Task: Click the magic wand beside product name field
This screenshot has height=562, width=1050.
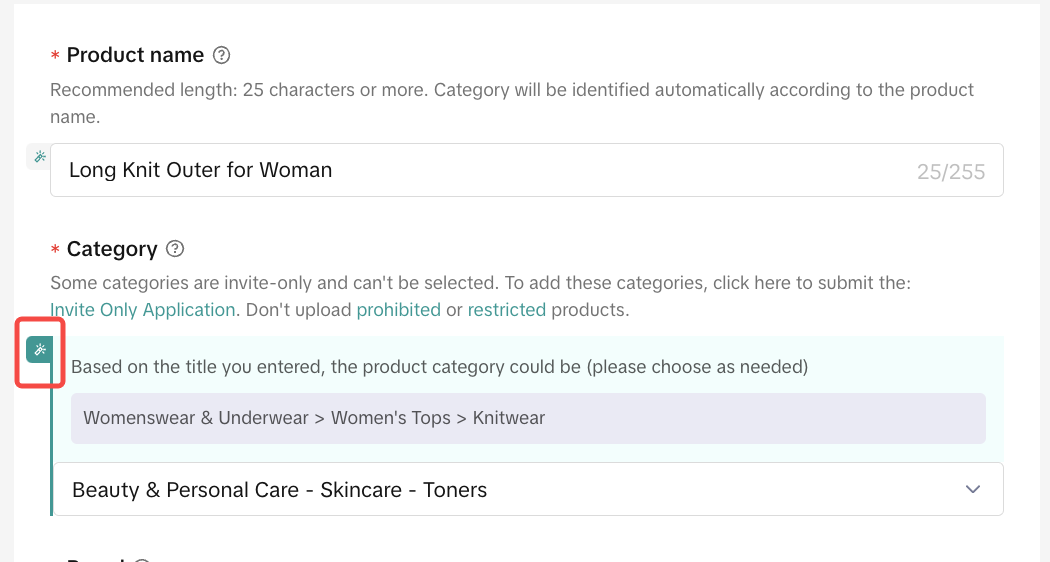Action: (39, 156)
